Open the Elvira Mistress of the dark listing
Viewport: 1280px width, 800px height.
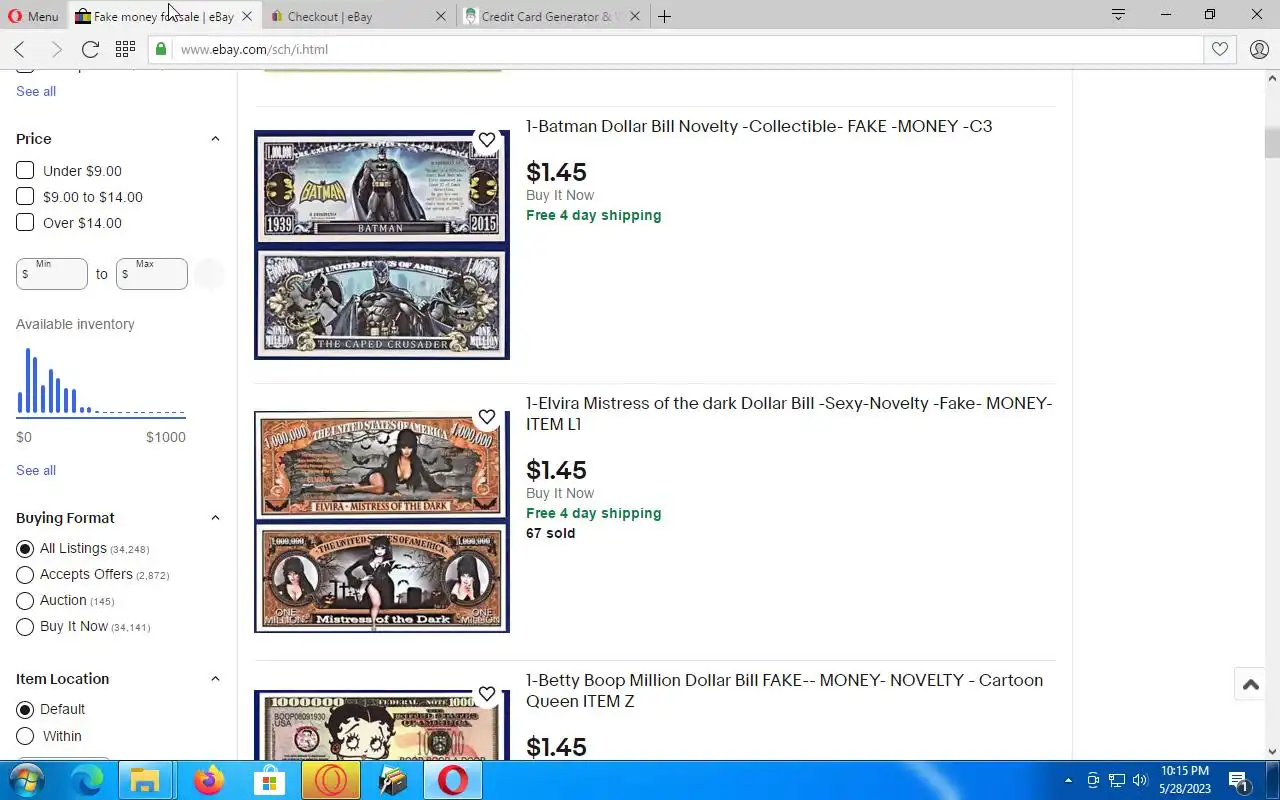coord(789,414)
